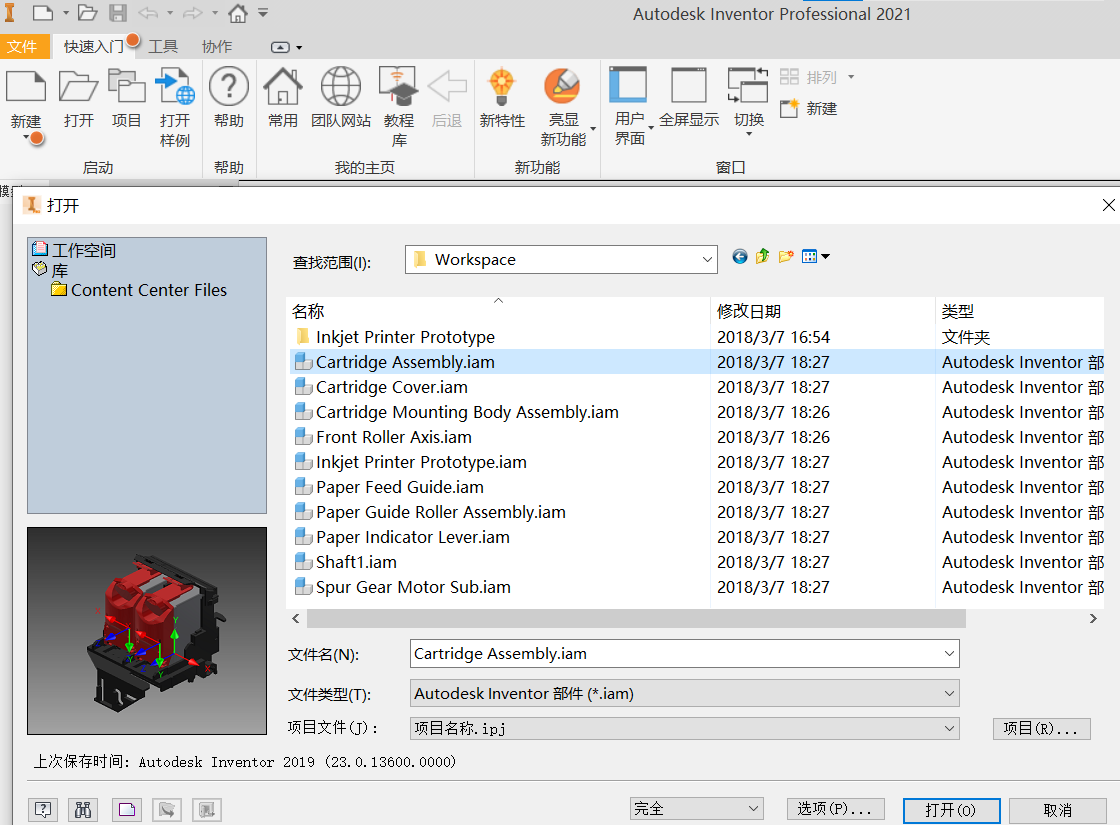The image size is (1120, 825).
Task: Sort files by Name column header
Action: coord(498,311)
